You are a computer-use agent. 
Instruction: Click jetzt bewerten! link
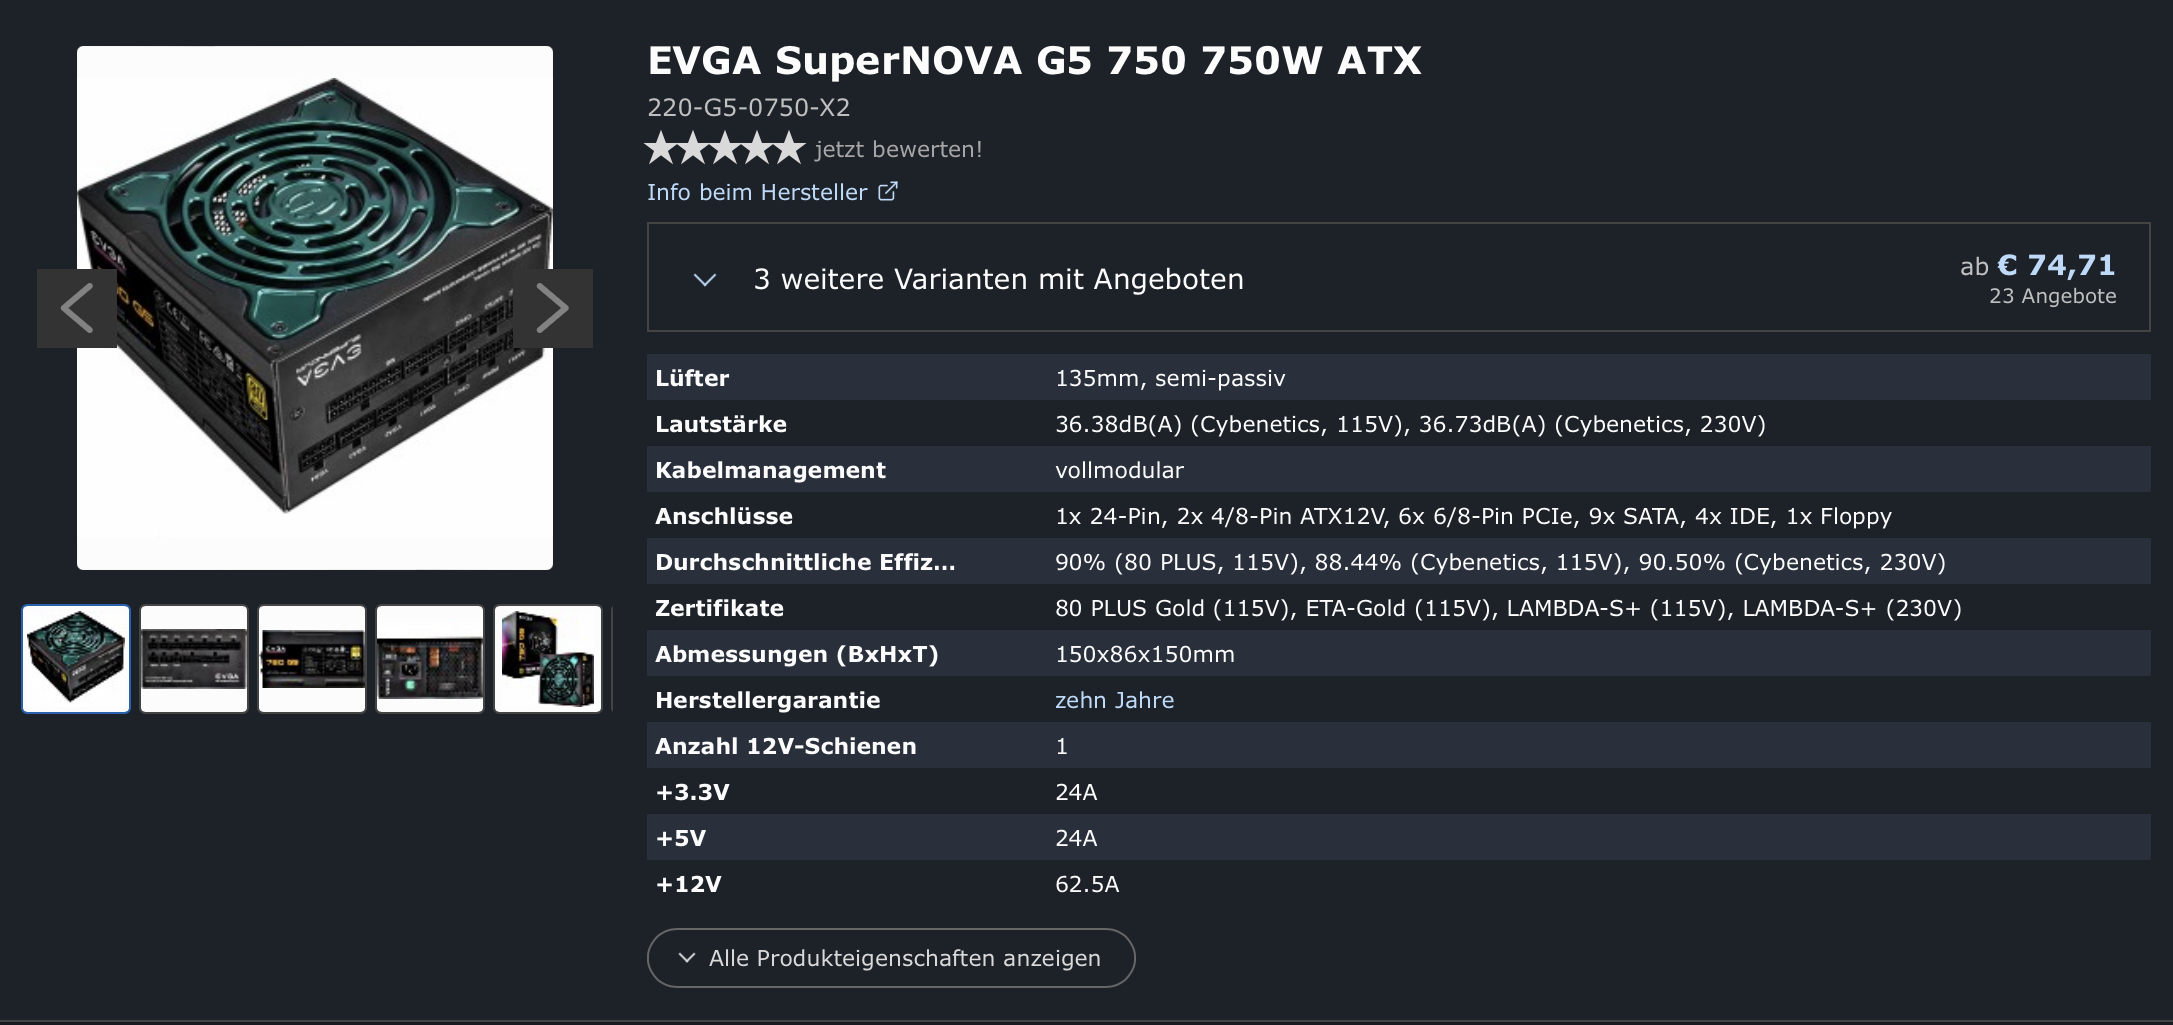898,150
